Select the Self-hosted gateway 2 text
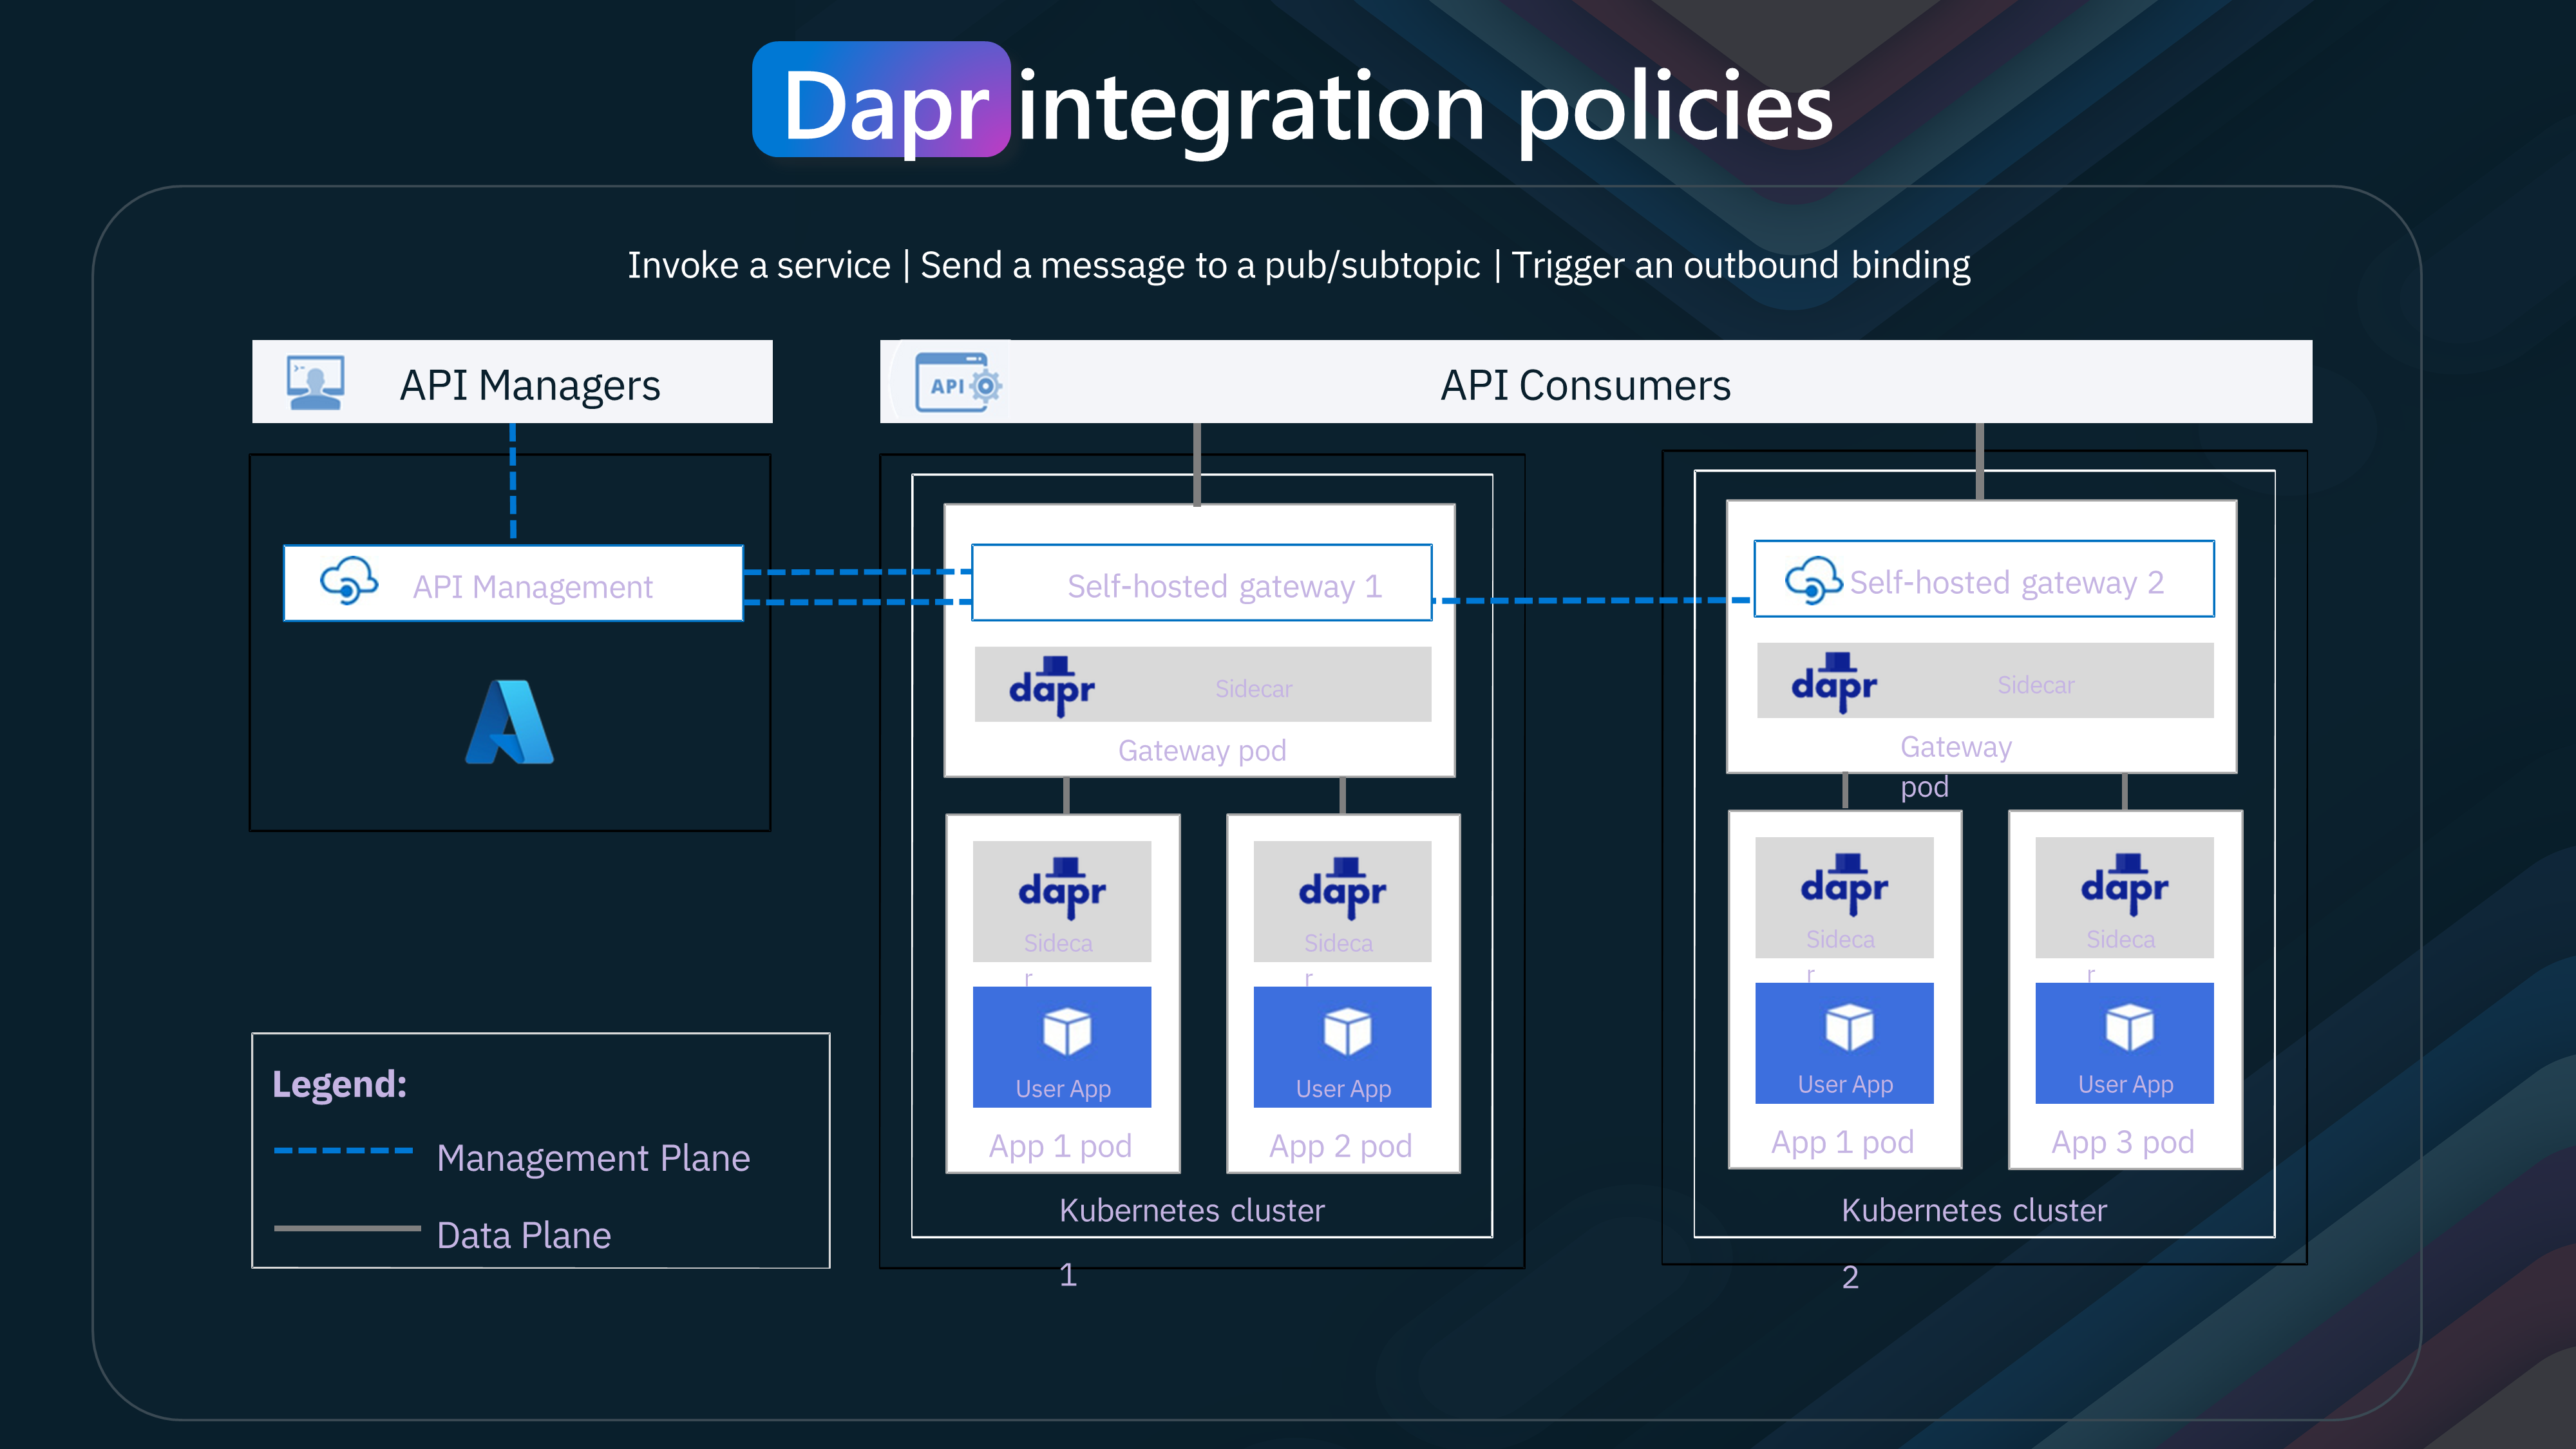 (x=2006, y=582)
